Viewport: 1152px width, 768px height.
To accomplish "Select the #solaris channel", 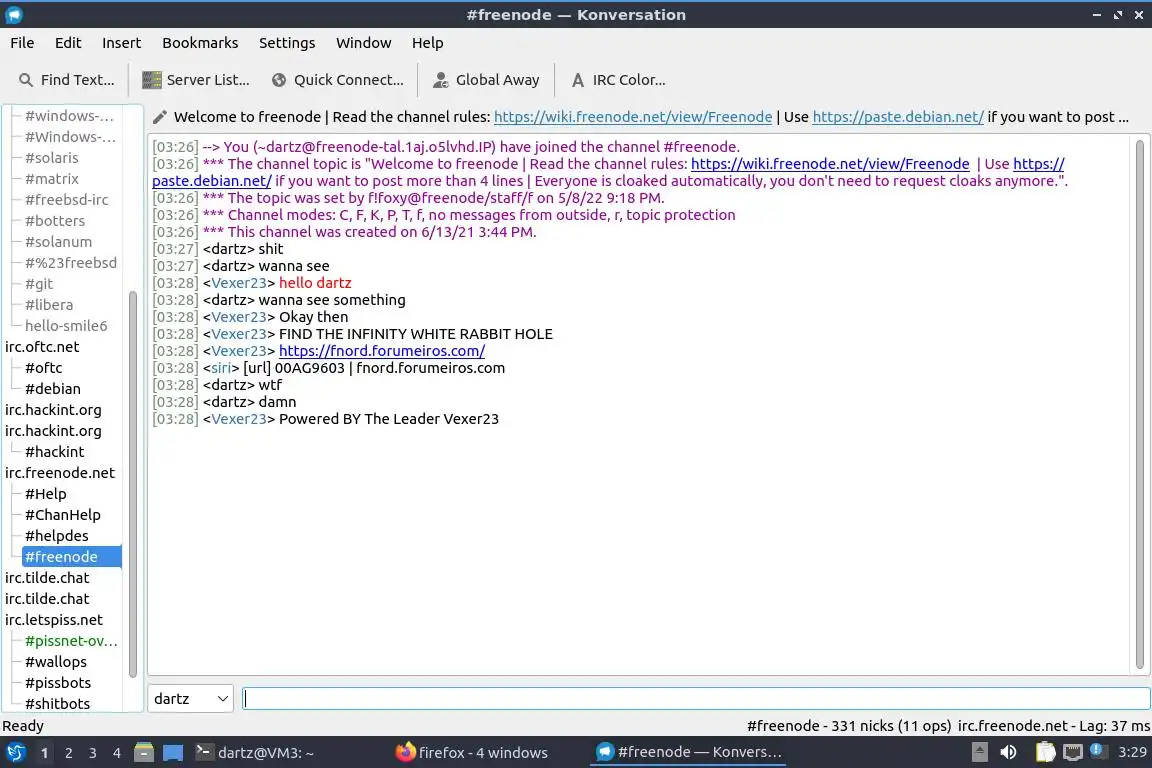I will 51,158.
